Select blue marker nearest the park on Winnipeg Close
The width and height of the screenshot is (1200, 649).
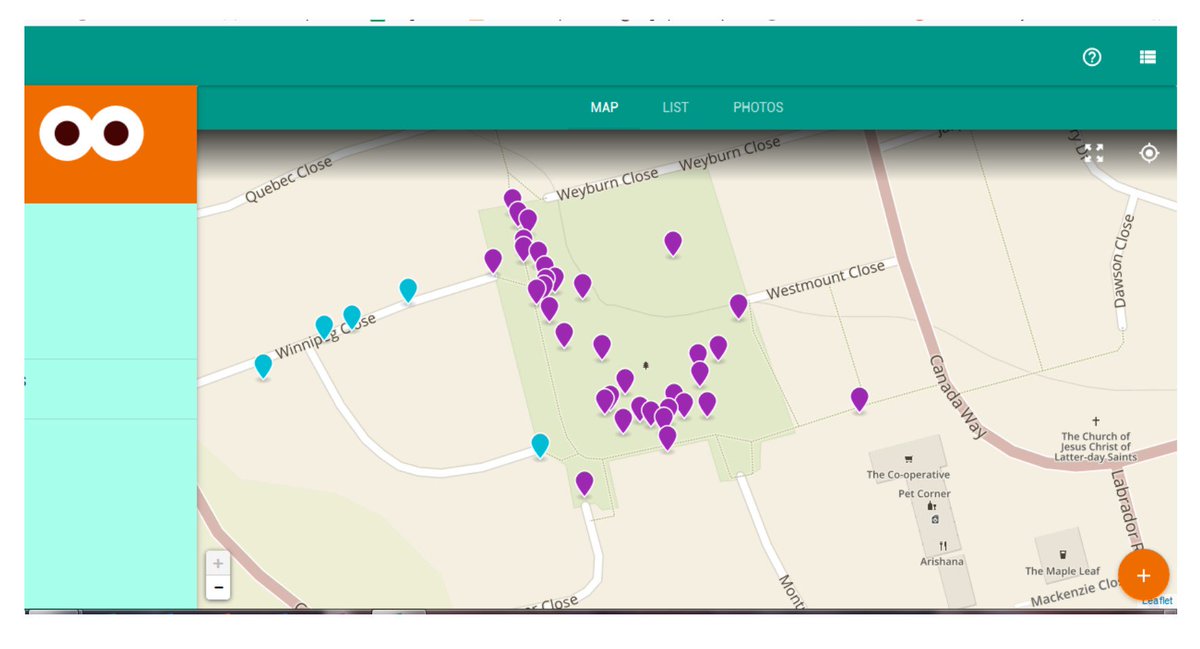click(408, 290)
